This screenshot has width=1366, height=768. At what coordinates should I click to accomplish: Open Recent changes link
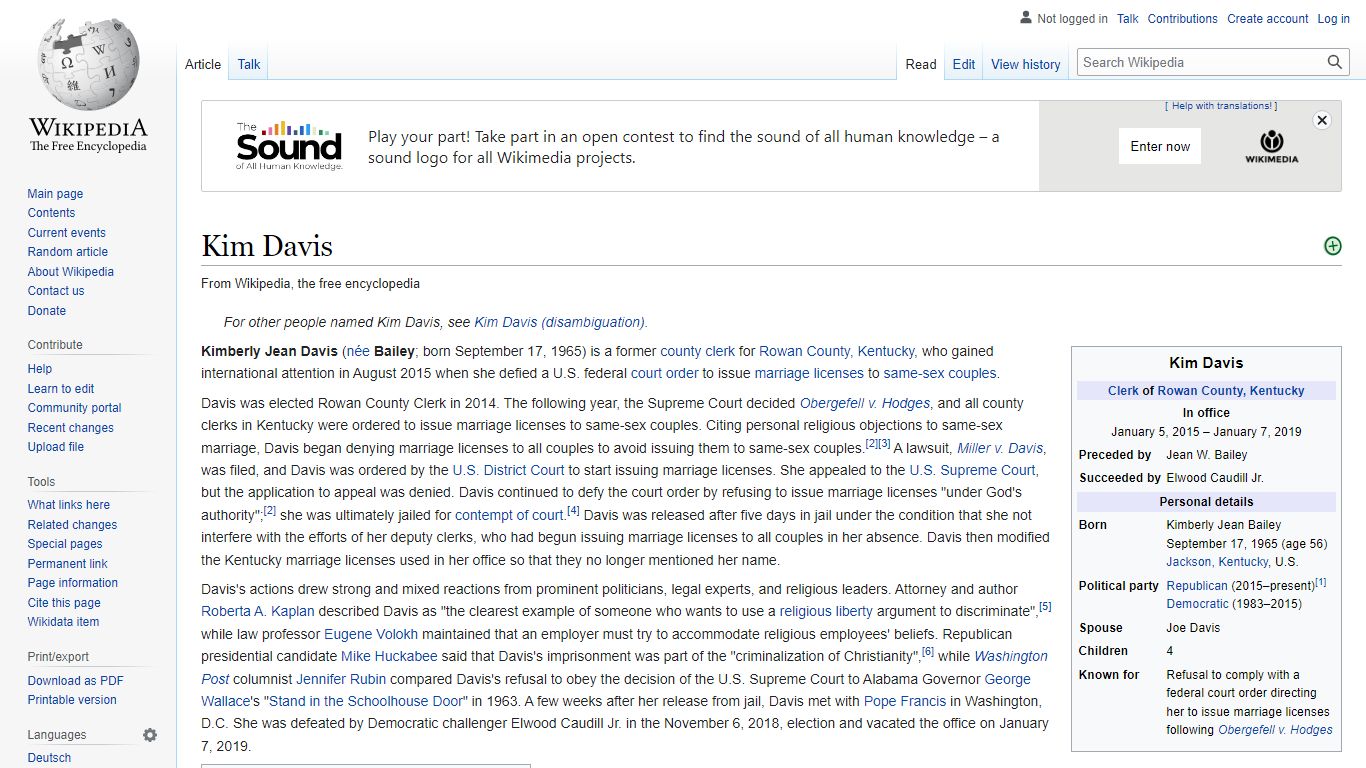(x=71, y=428)
